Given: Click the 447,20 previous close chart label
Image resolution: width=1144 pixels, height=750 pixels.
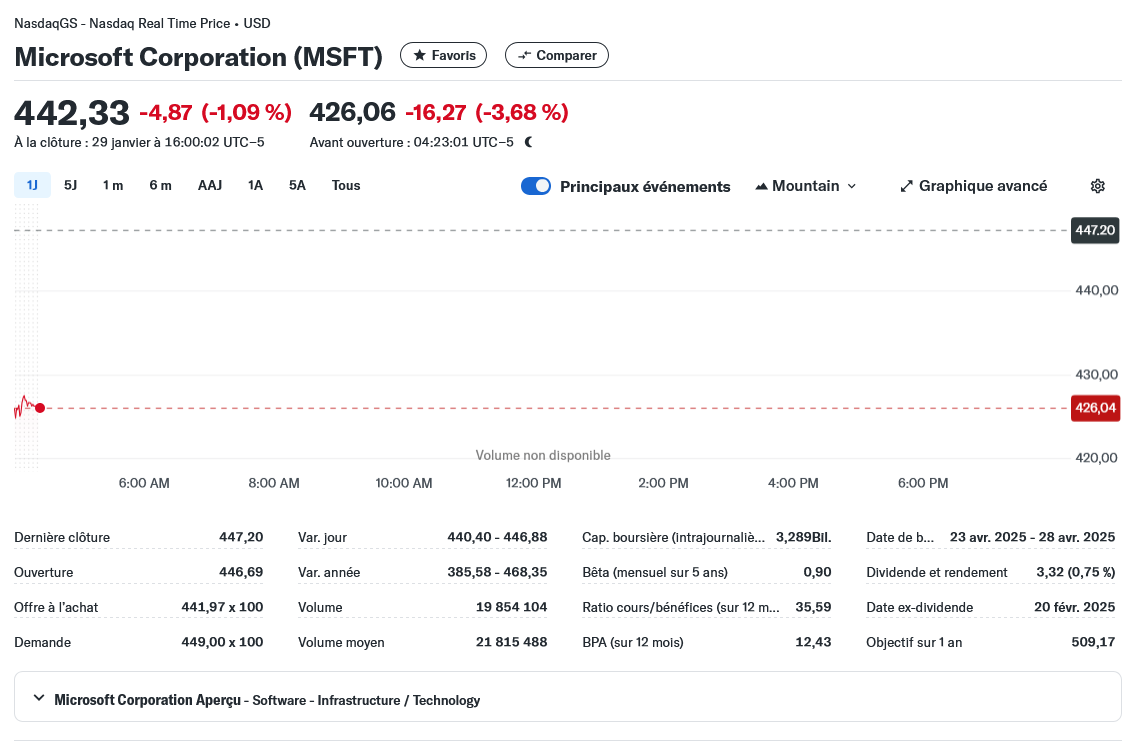Looking at the screenshot, I should 1095,231.
